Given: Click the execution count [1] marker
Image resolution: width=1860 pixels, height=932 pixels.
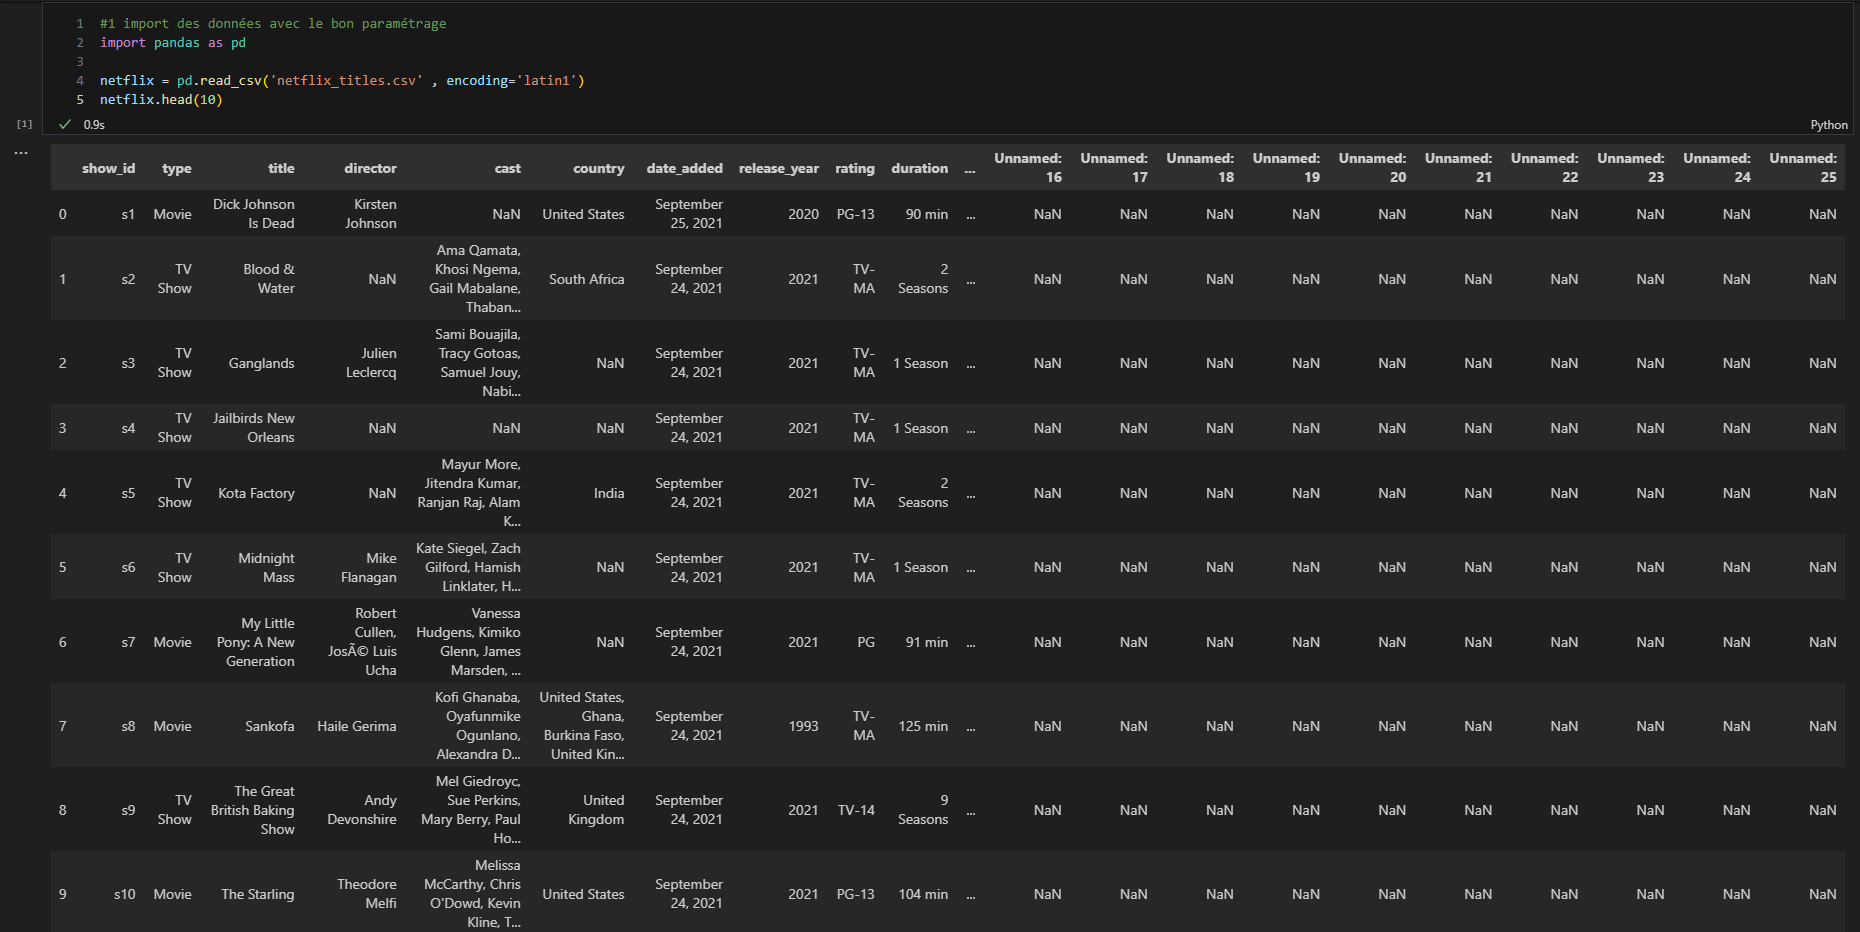Looking at the screenshot, I should 24,124.
